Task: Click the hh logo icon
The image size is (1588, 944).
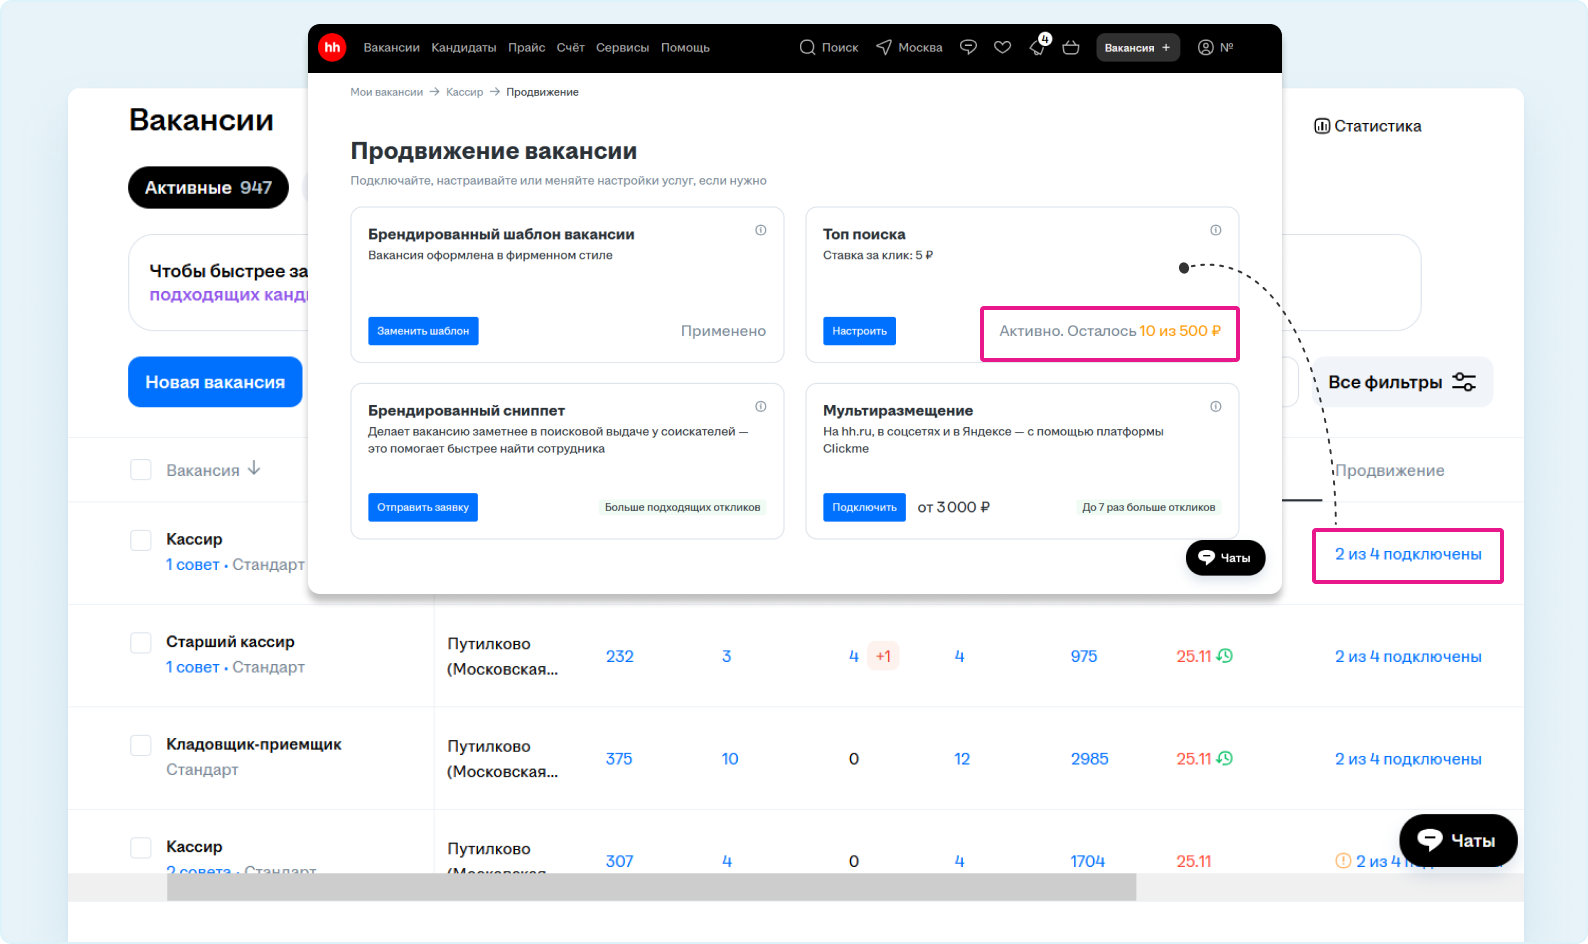Action: [x=332, y=47]
